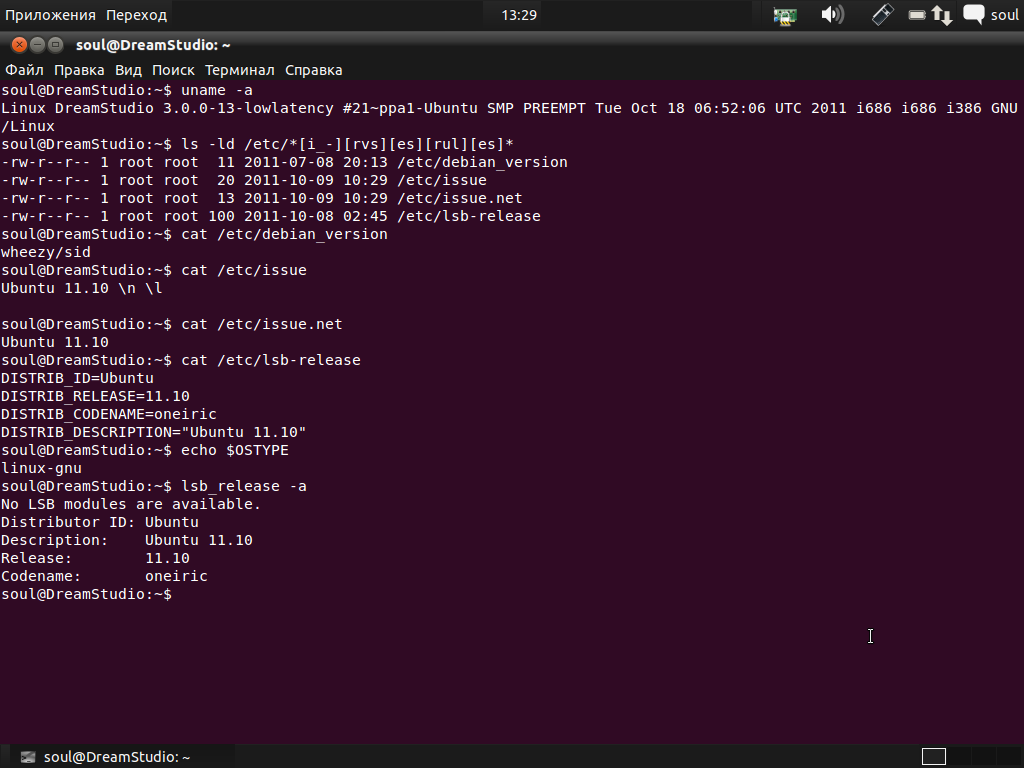Screen dimensions: 1024x768
Task: Open the Правка menu
Action: (x=79, y=70)
